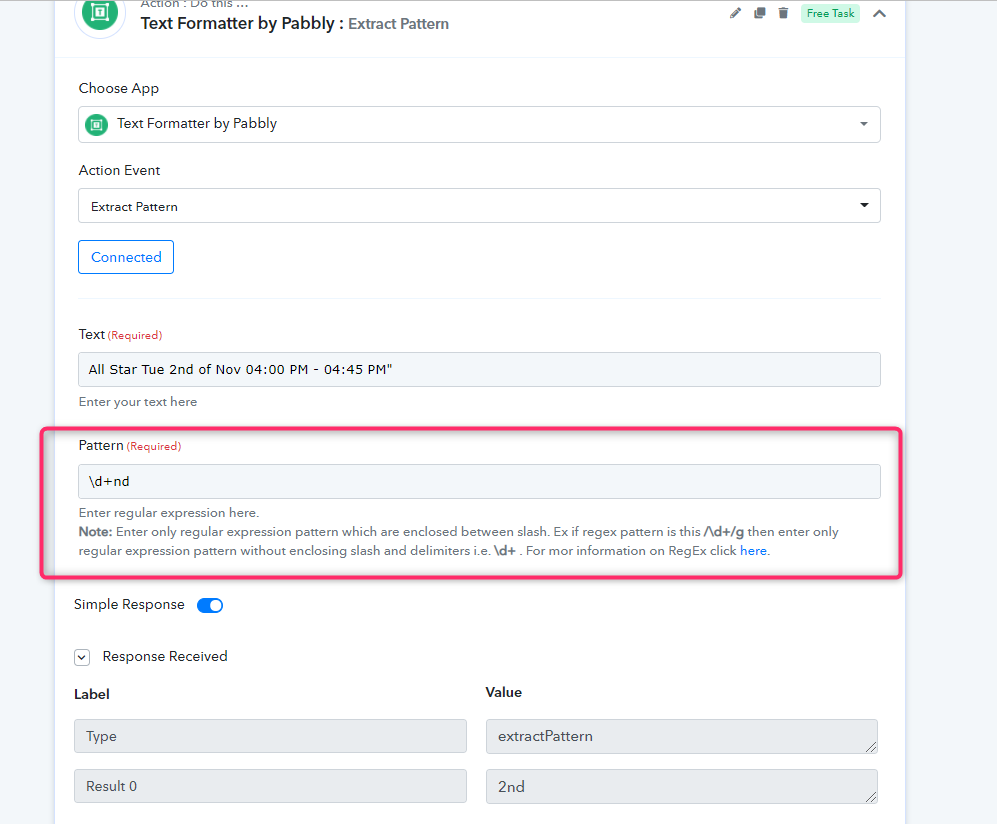
Task: Click the Connected button
Action: click(x=126, y=257)
